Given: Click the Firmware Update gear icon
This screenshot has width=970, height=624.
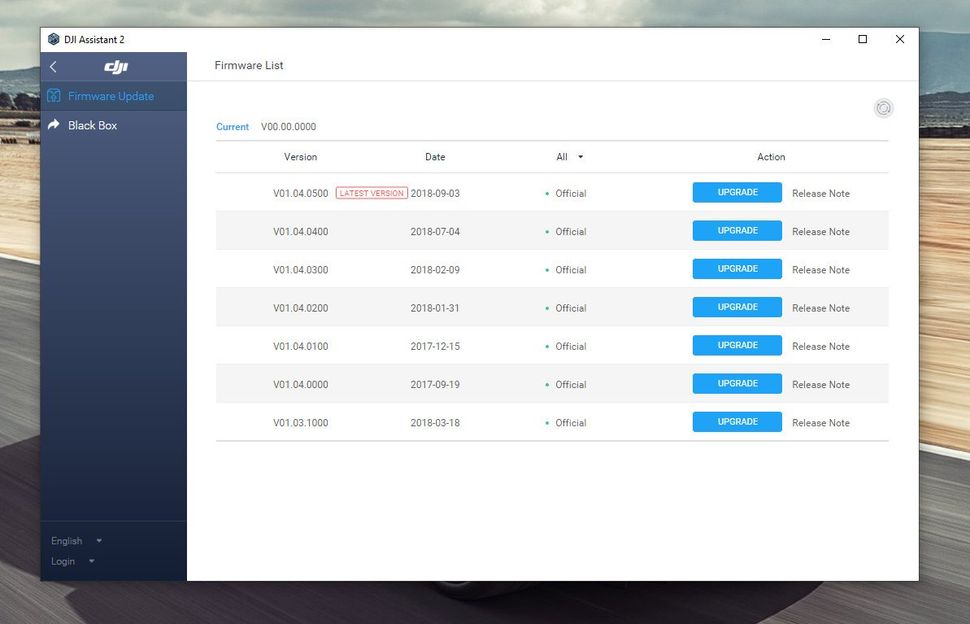Looking at the screenshot, I should 52,95.
